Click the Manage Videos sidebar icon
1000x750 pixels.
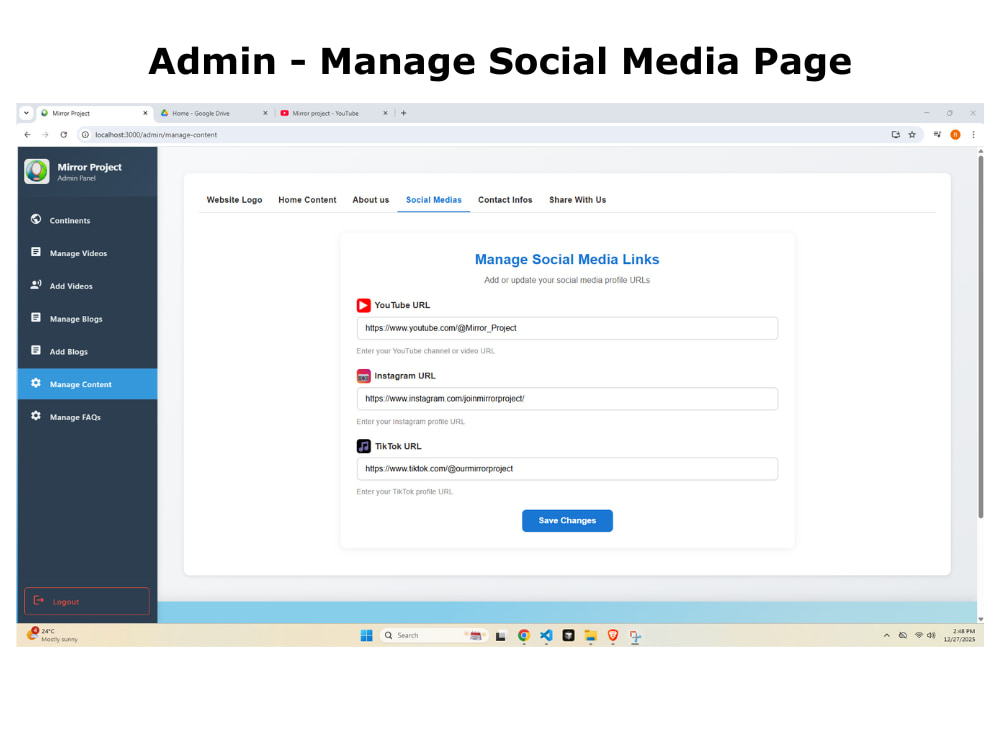(x=36, y=252)
